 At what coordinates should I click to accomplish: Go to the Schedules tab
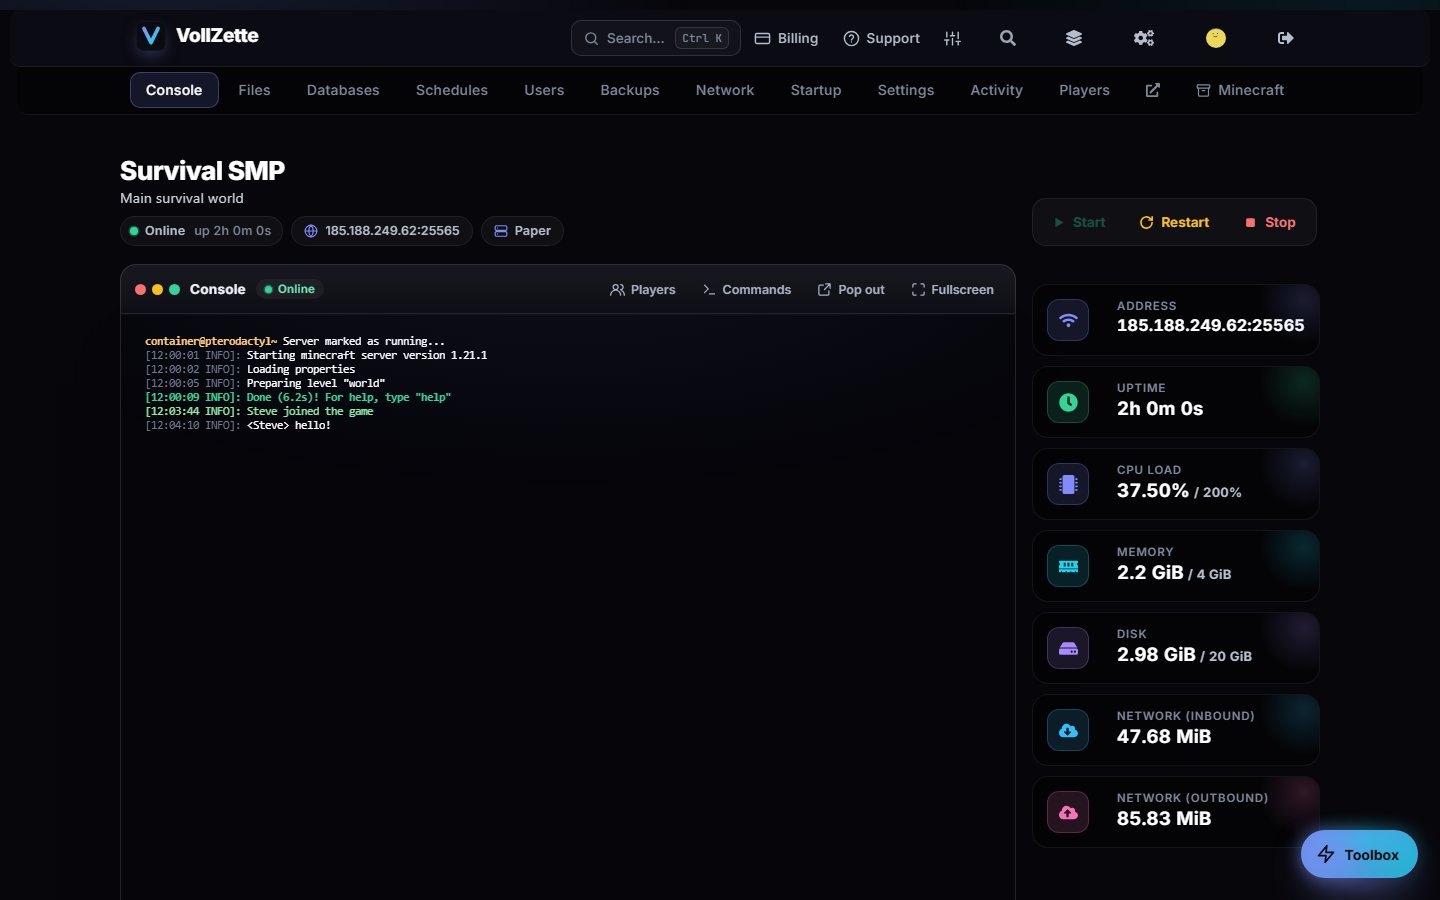pos(452,90)
